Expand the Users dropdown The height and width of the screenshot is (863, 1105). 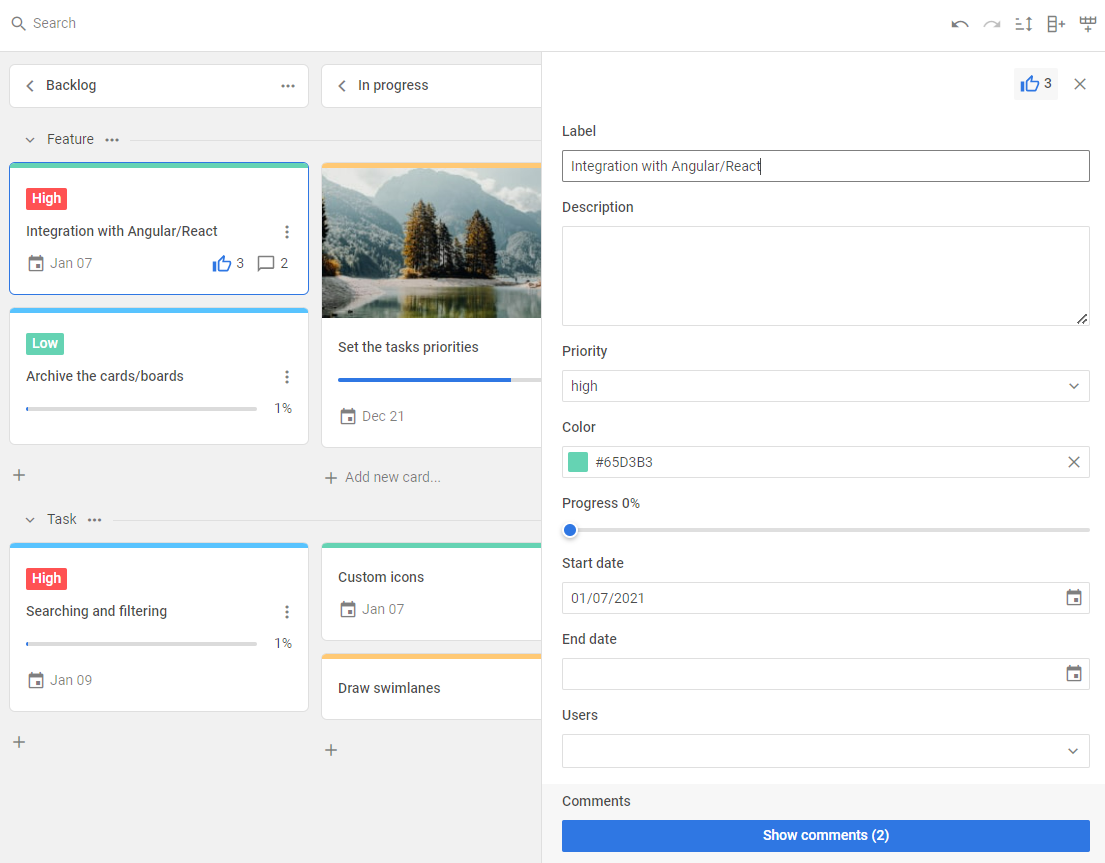tap(825, 751)
